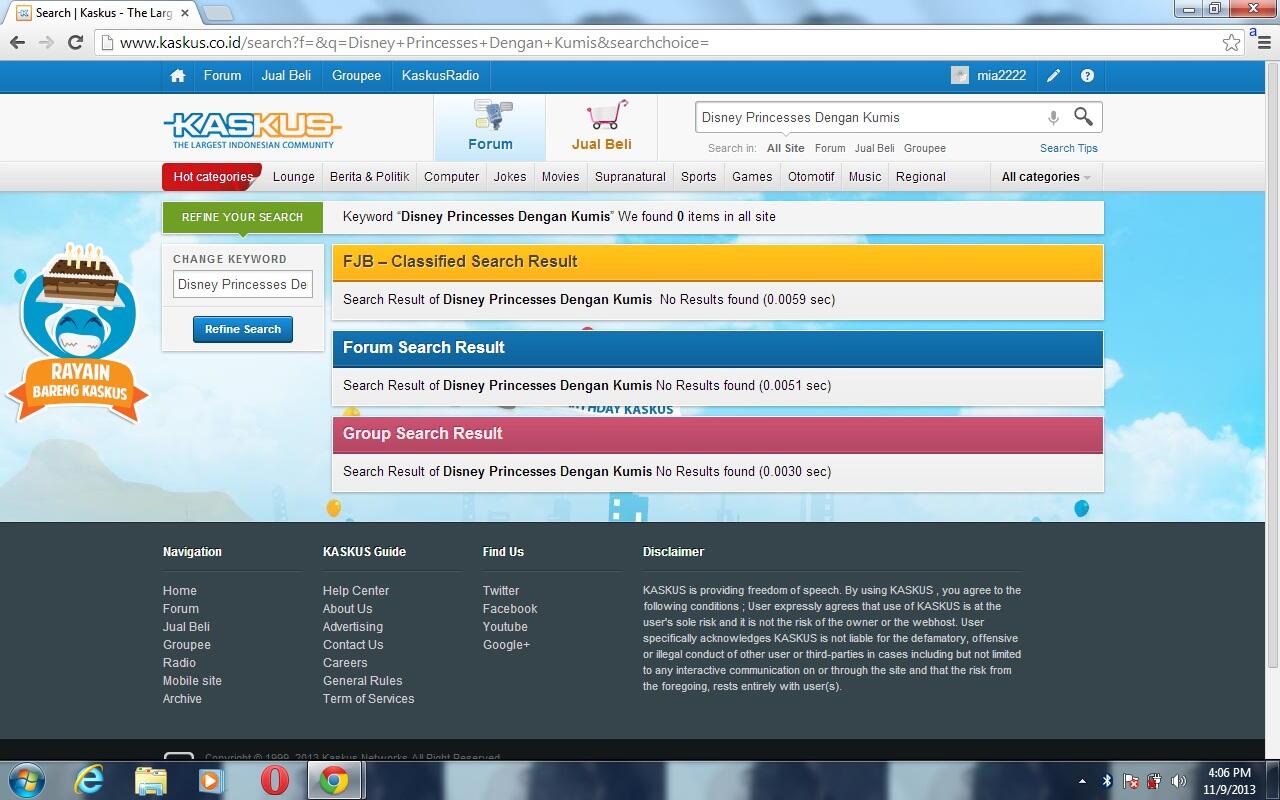Open Twitter footer link
This screenshot has width=1280, height=800.
[501, 591]
